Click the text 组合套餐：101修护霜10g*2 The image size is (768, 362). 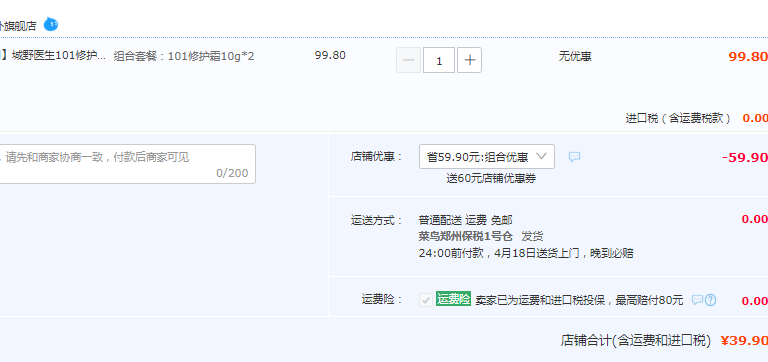pos(184,56)
